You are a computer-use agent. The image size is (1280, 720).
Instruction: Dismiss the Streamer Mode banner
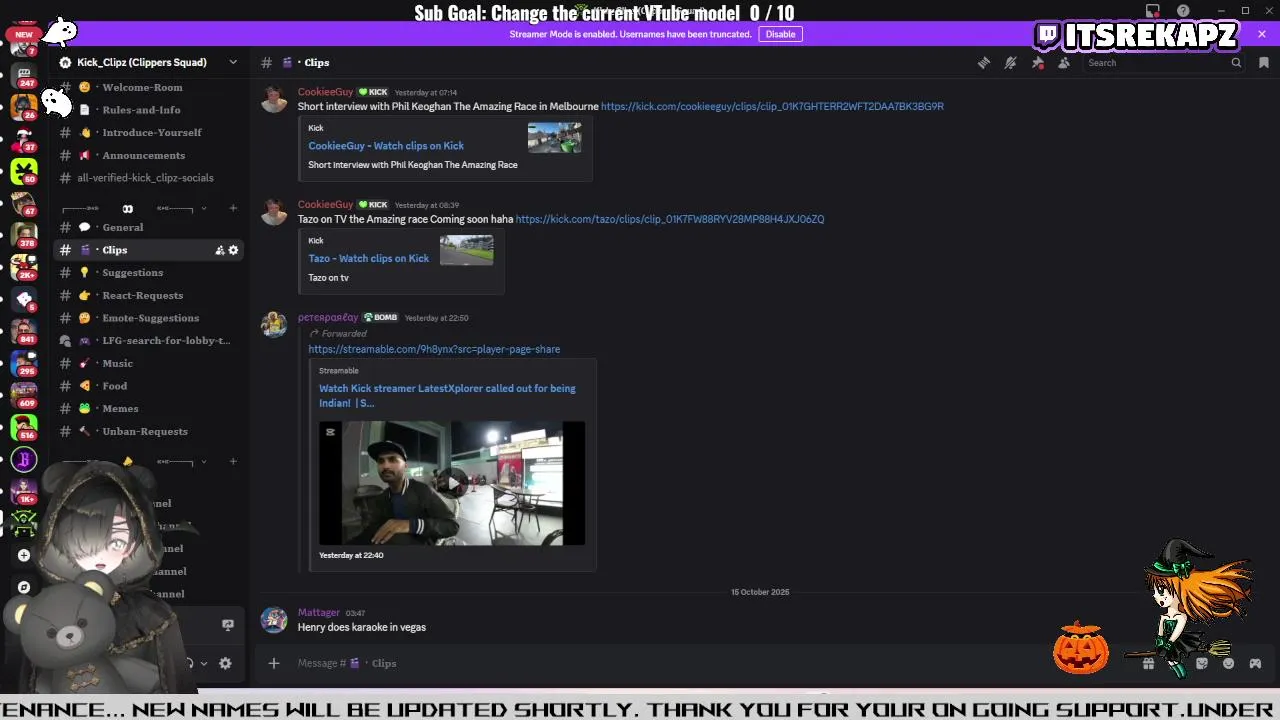pyautogui.click(x=1262, y=34)
